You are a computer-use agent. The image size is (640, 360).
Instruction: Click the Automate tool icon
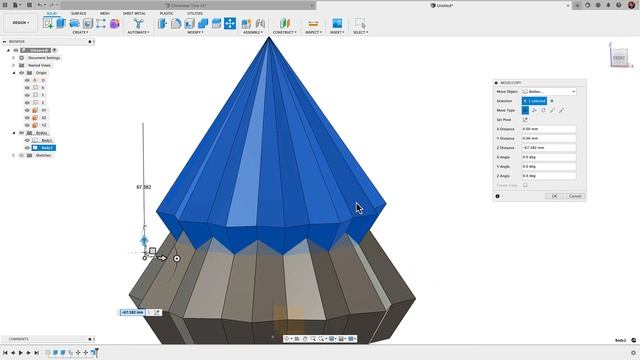[138, 23]
